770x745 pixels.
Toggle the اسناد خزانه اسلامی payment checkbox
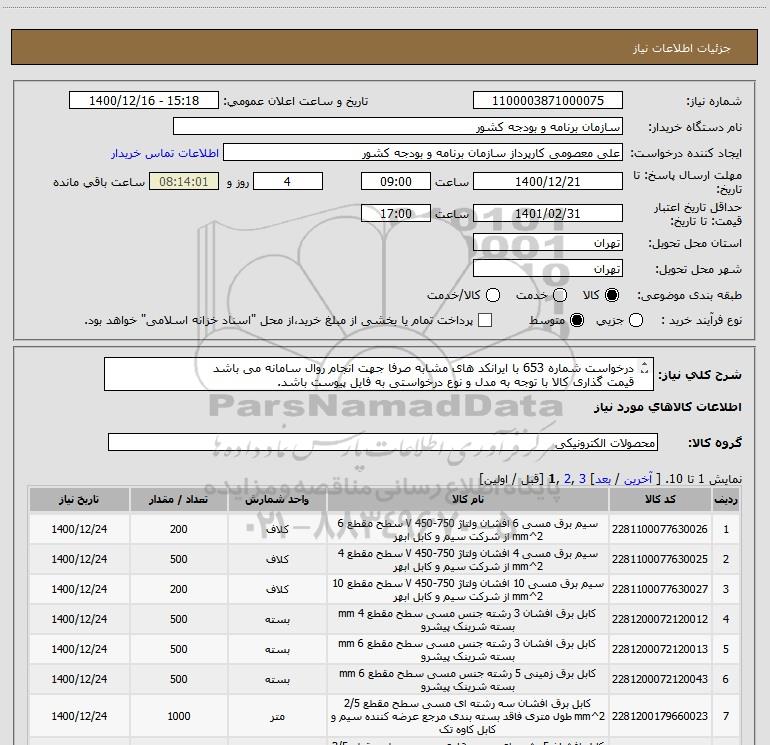tap(485, 320)
